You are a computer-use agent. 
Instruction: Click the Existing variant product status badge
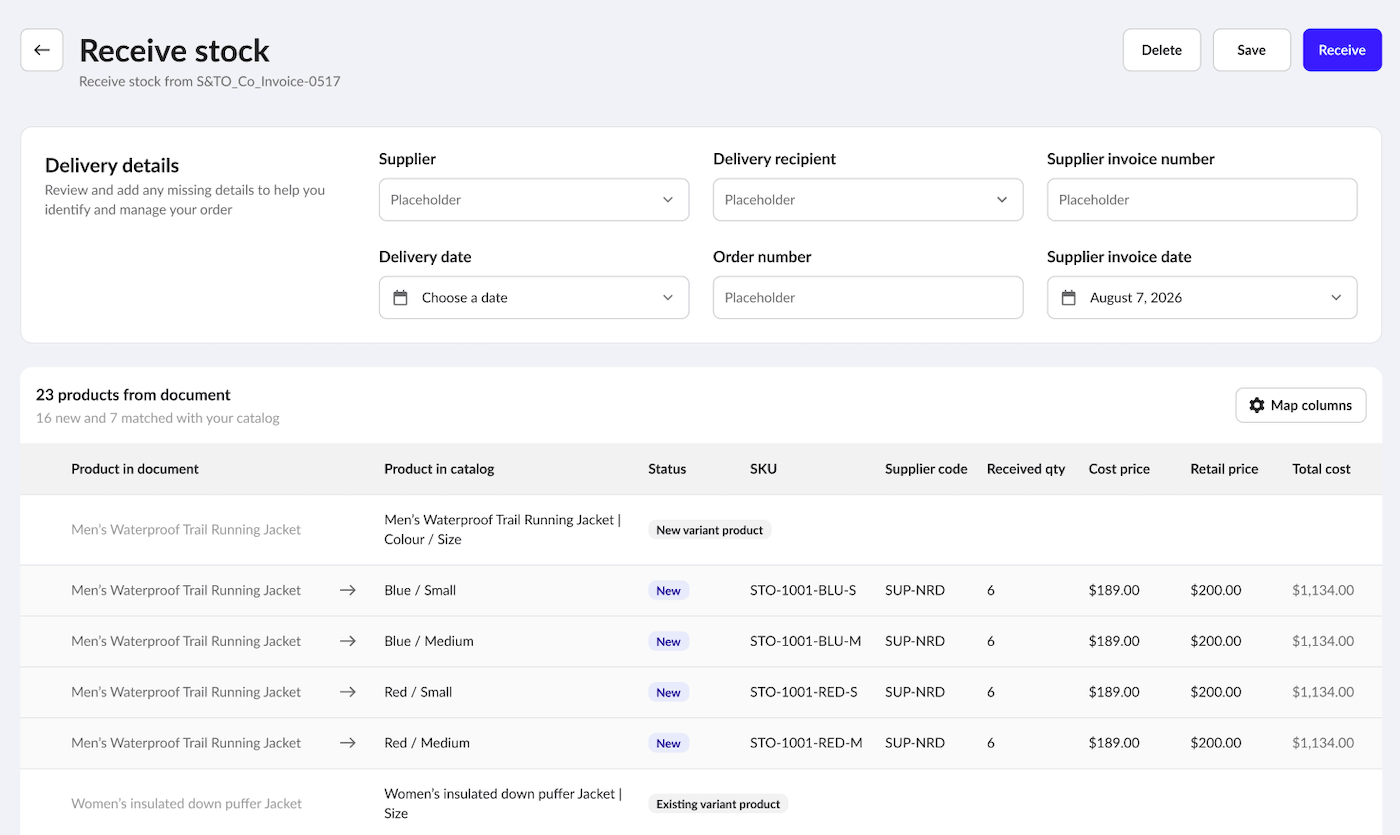pos(718,804)
